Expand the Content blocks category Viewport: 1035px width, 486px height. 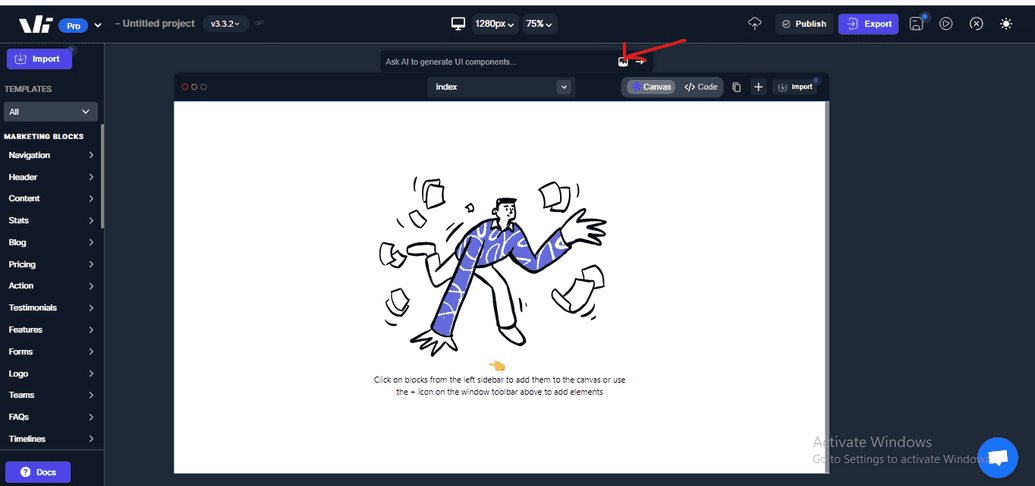coord(50,198)
